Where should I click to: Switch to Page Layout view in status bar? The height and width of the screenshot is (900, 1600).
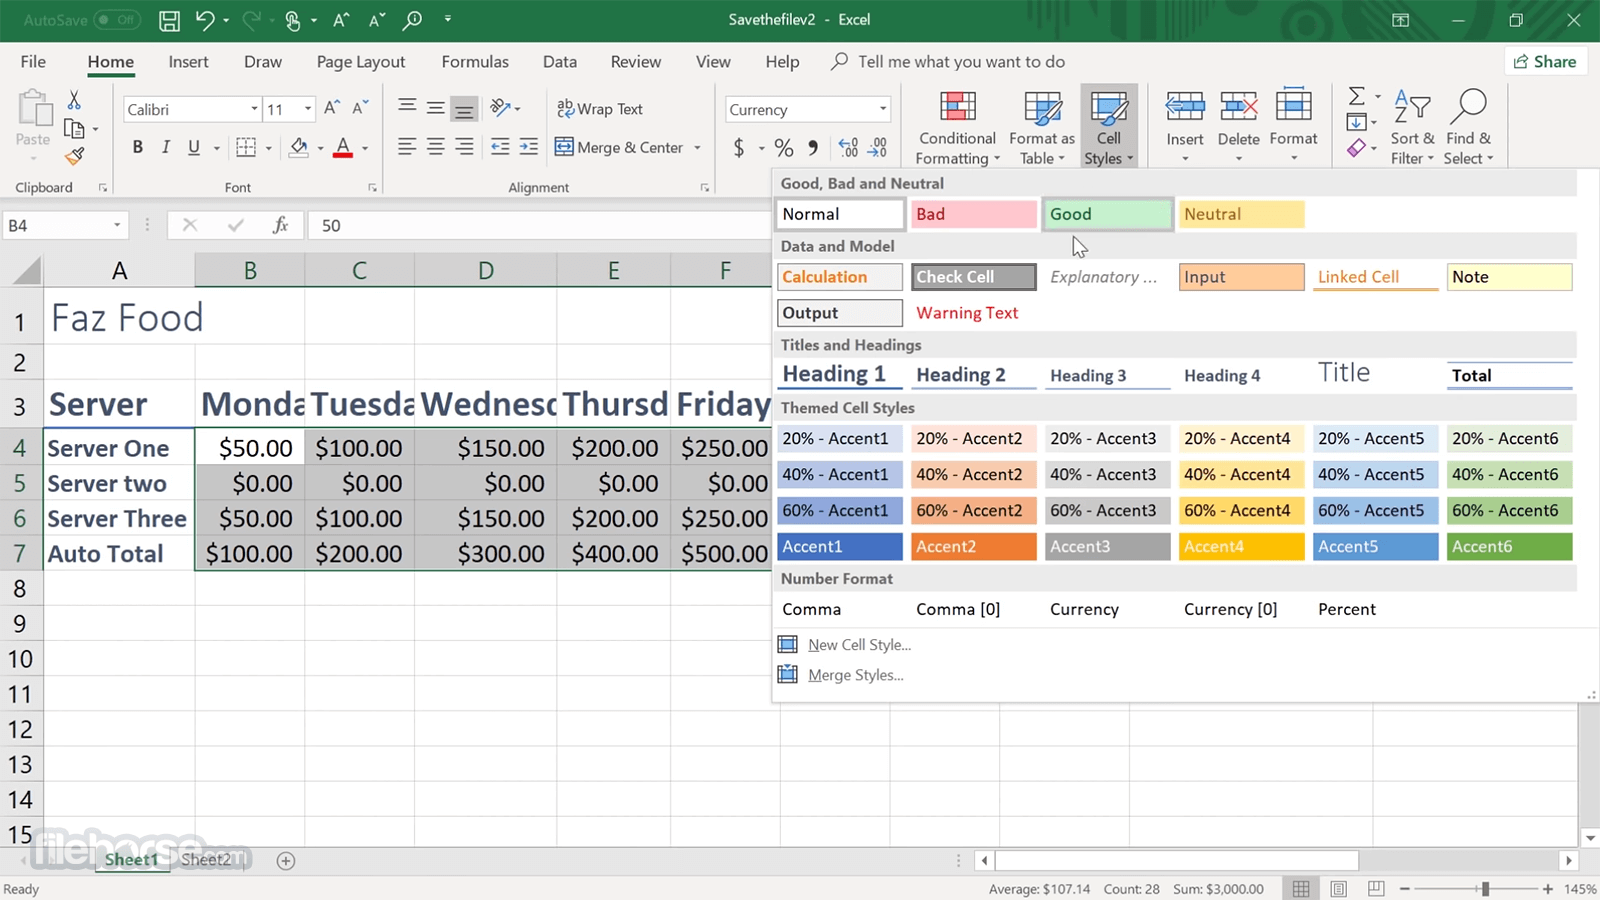[x=1339, y=888]
